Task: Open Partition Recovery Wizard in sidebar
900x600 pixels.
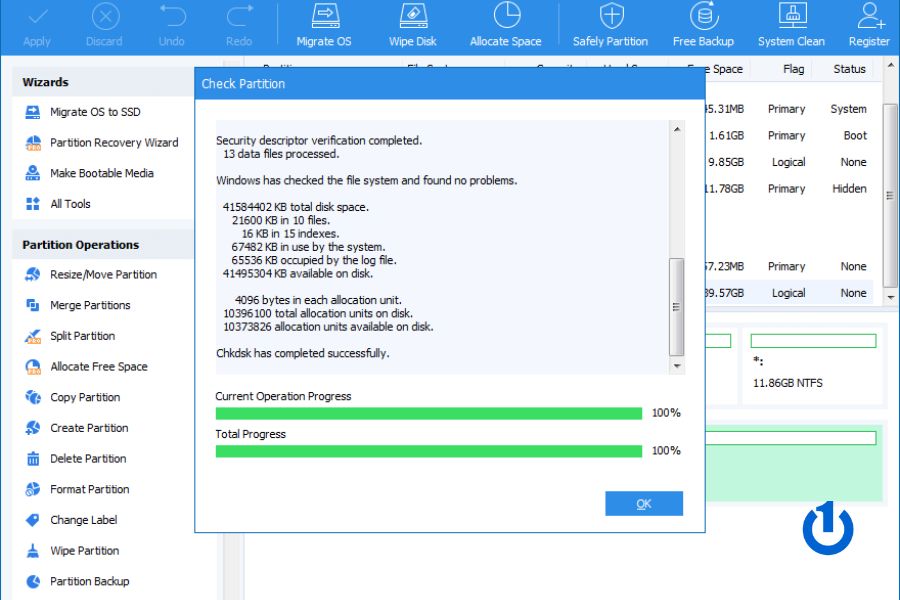Action: point(113,143)
